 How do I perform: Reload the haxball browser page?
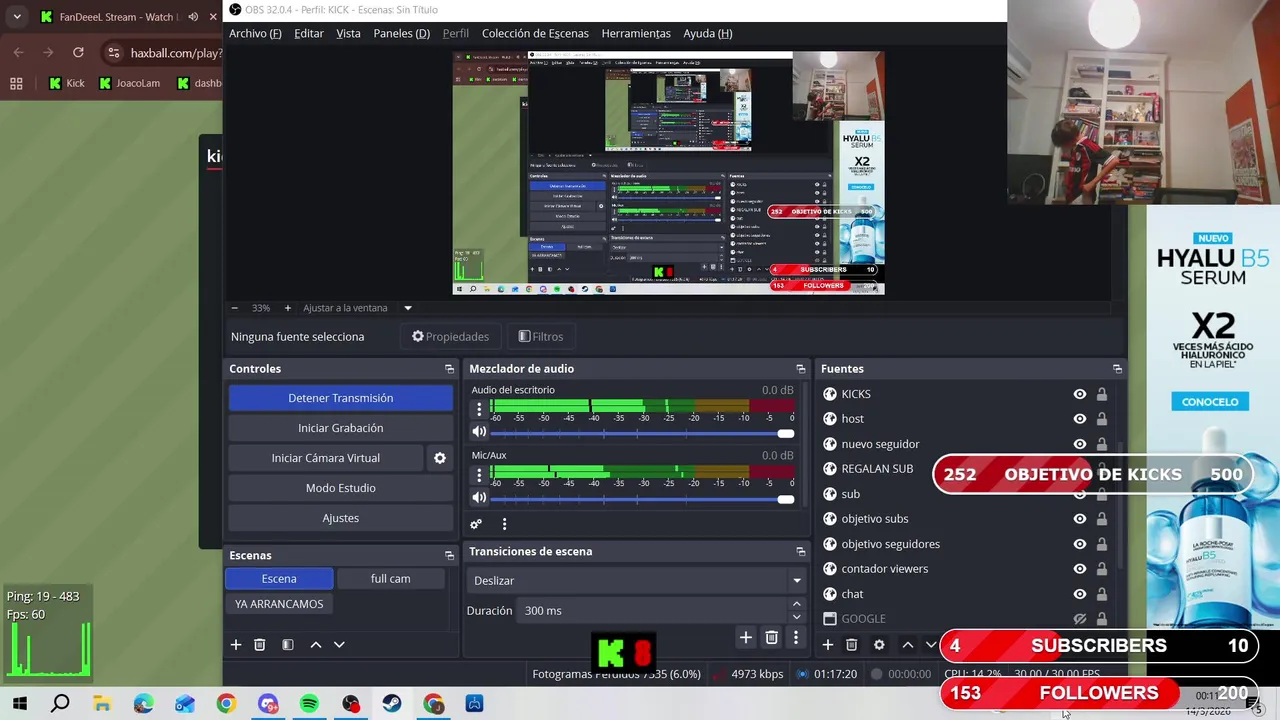pos(78,52)
